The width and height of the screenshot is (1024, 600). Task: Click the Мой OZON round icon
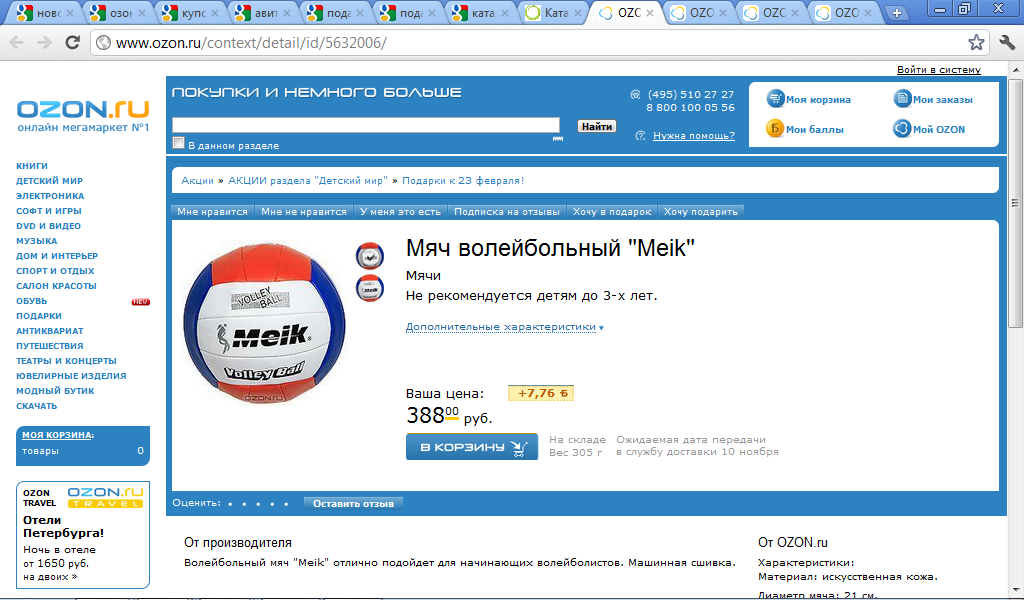(x=902, y=129)
